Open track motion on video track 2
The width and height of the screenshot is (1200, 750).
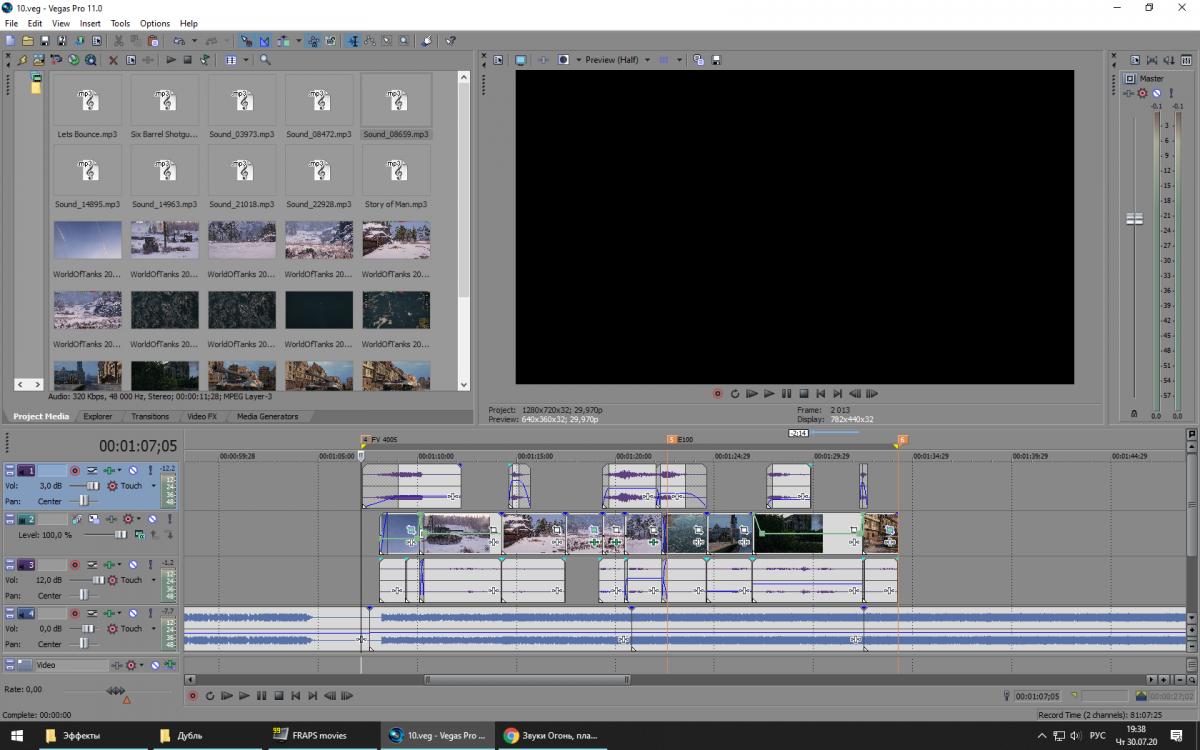coord(93,519)
